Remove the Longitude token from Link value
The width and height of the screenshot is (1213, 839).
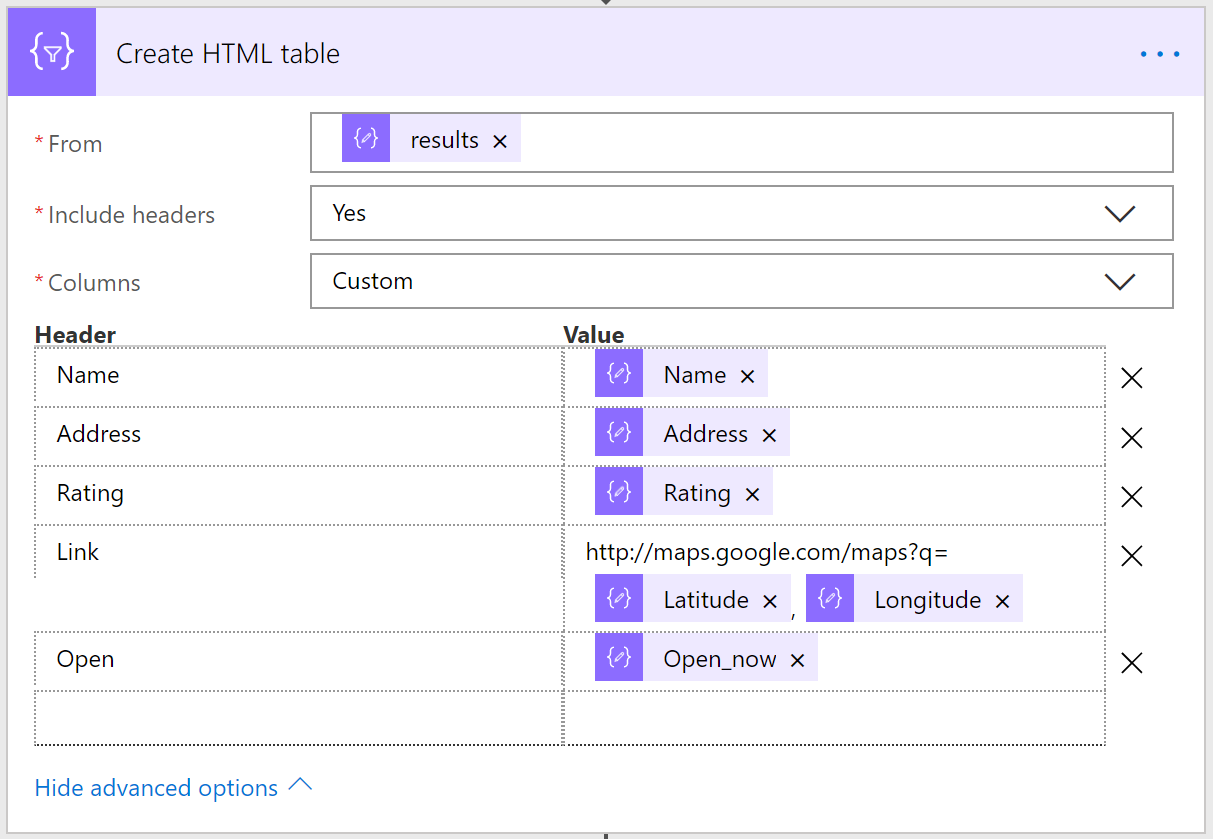pos(1002,601)
